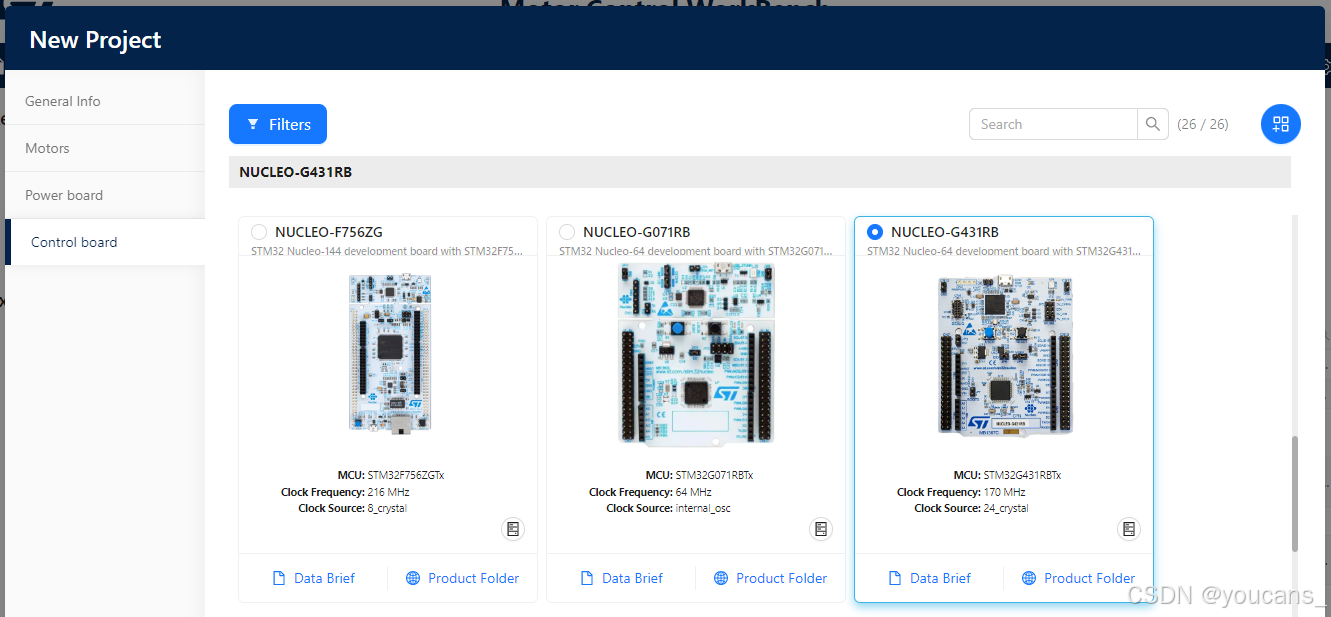Click the NUCLEO-G431RB selected board header
Screen dimensions: 1331x617
pyautogui.click(x=760, y=172)
